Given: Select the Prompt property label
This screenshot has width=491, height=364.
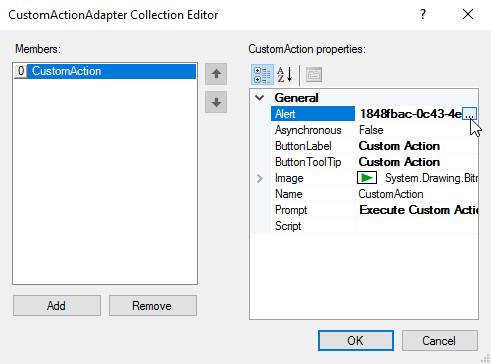Looking at the screenshot, I should point(313,210).
